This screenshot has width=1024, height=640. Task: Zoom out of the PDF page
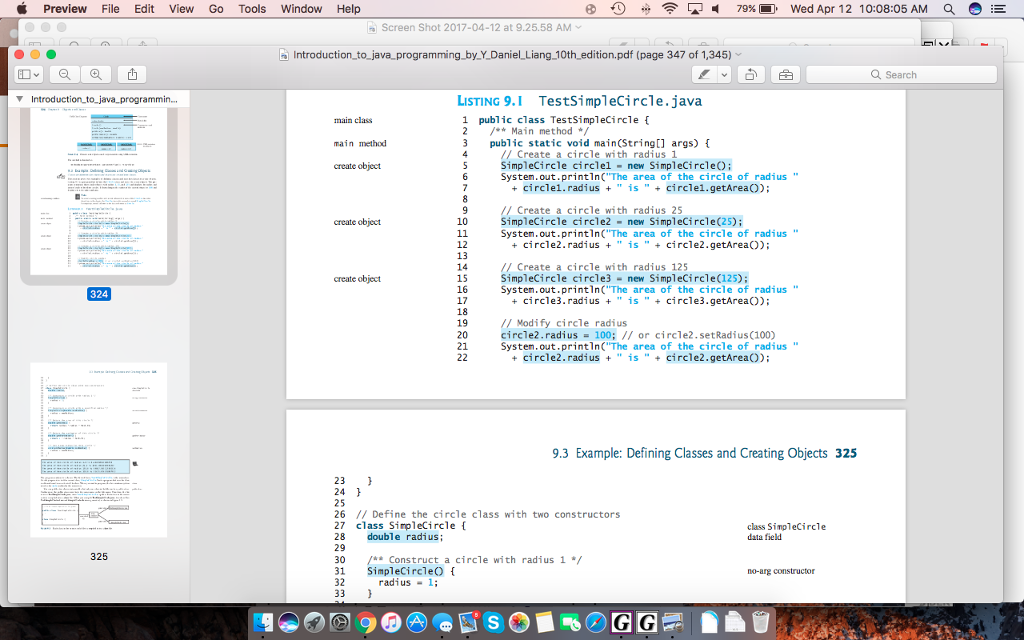point(64,73)
